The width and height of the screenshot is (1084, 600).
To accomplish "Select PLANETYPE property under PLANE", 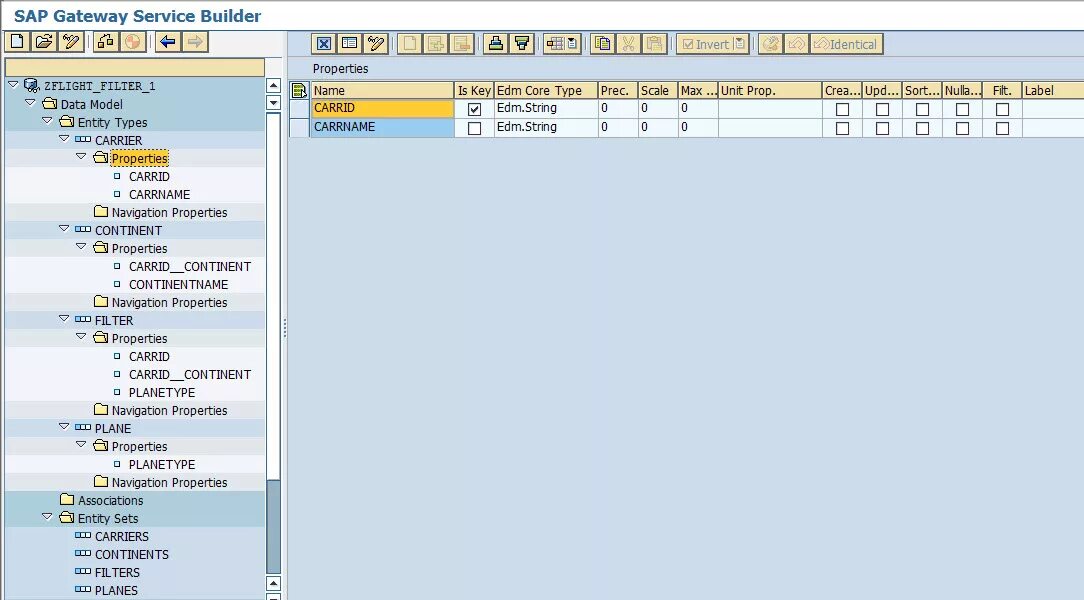I will (162, 465).
